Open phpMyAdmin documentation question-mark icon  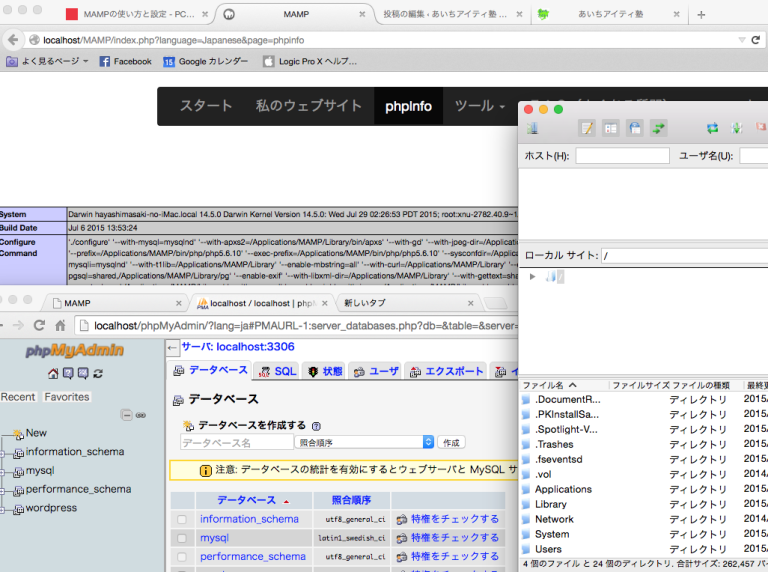68,374
